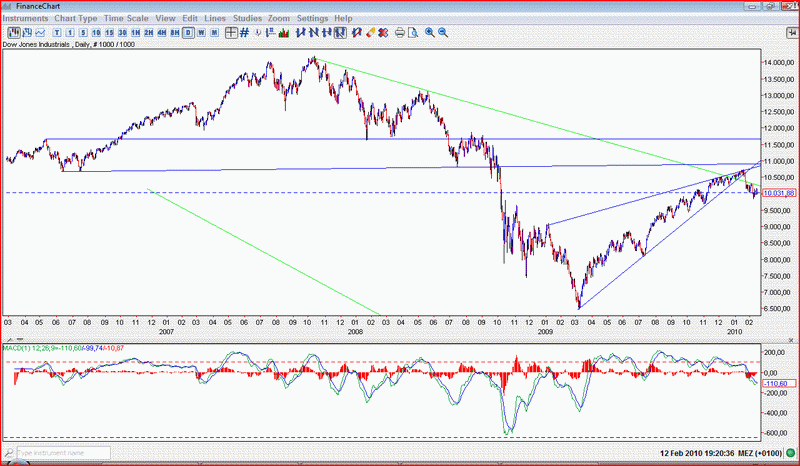Switch to 8H time scale
Image resolution: width=800 pixels, height=466 pixels.
click(175, 33)
